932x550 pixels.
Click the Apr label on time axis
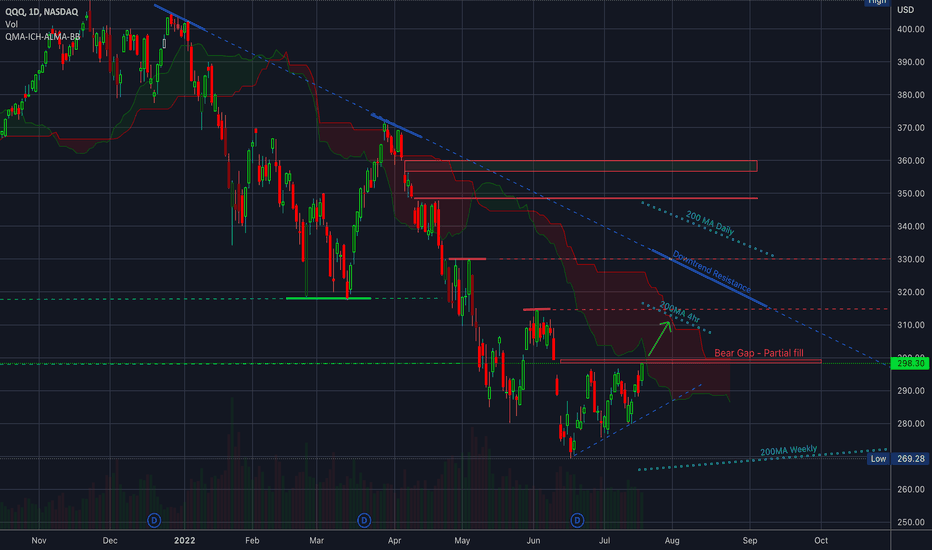[394, 540]
